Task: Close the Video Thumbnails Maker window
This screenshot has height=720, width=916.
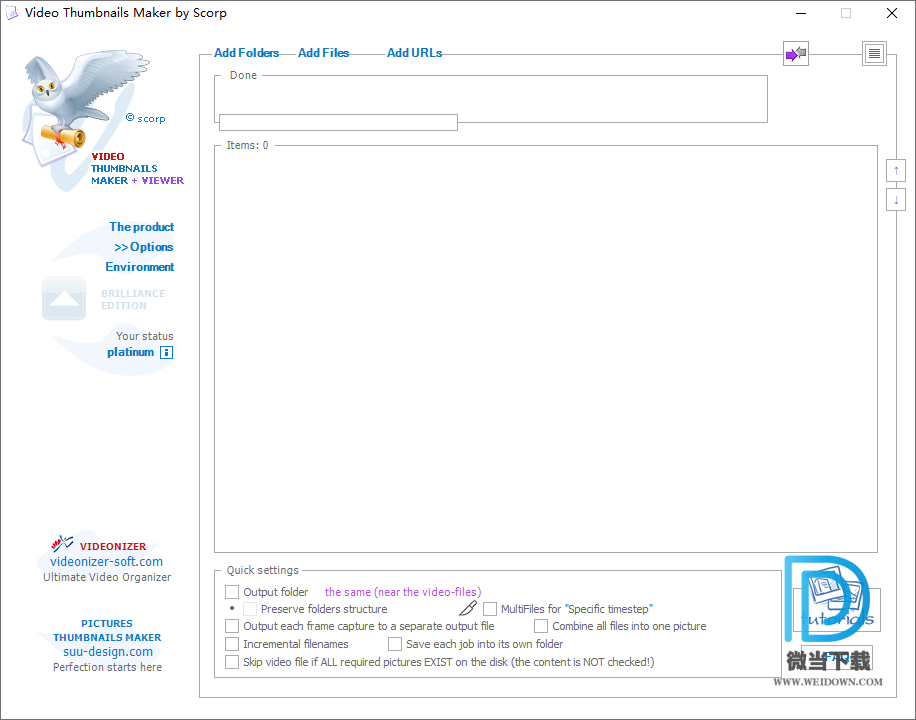Action: (x=891, y=13)
